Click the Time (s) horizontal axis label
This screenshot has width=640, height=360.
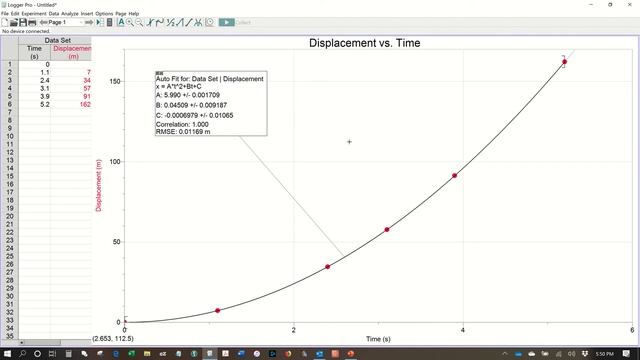point(378,339)
